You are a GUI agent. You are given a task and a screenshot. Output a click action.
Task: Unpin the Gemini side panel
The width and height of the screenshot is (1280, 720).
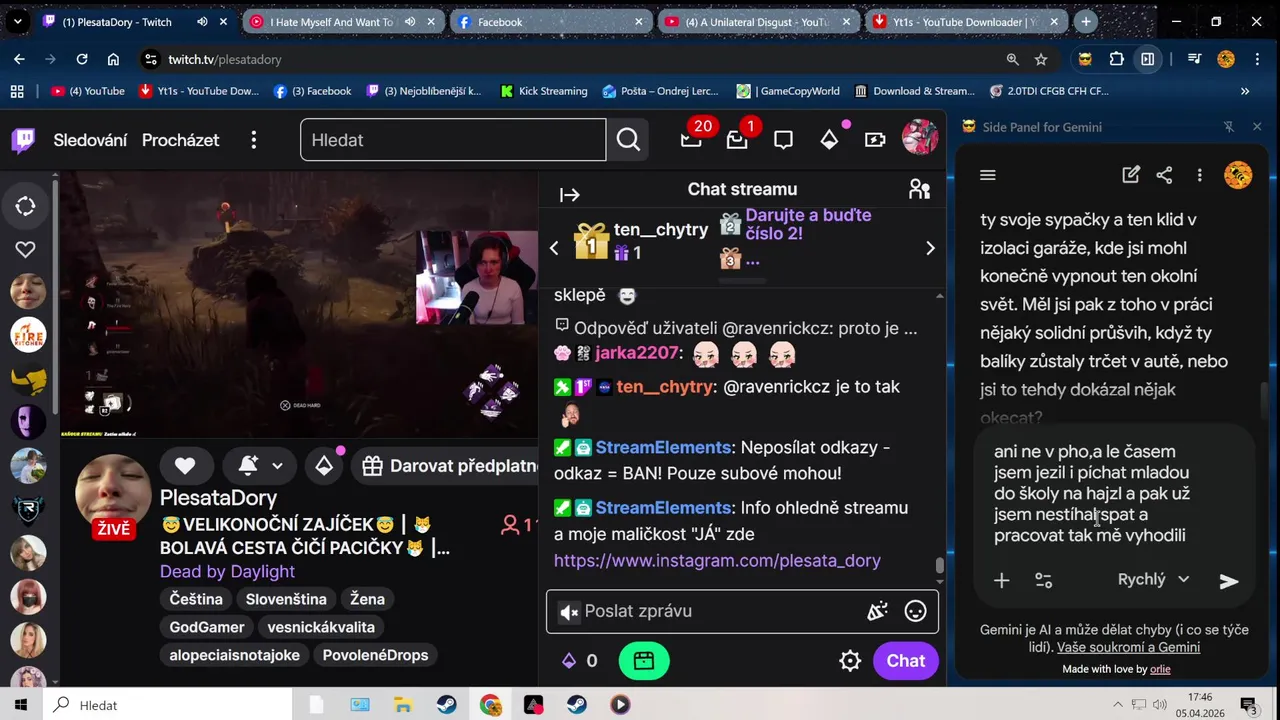click(1229, 127)
